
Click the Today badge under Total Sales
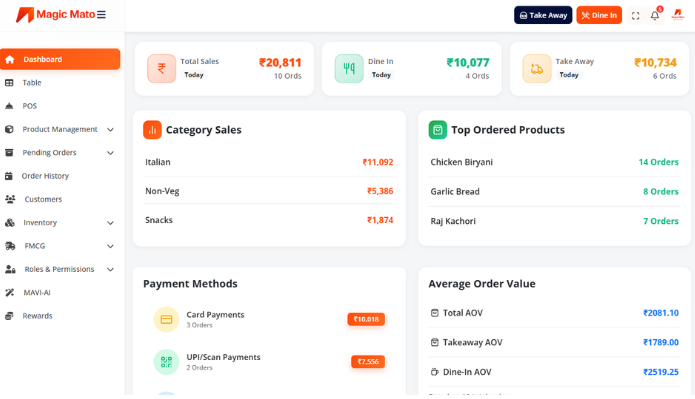pyautogui.click(x=194, y=75)
